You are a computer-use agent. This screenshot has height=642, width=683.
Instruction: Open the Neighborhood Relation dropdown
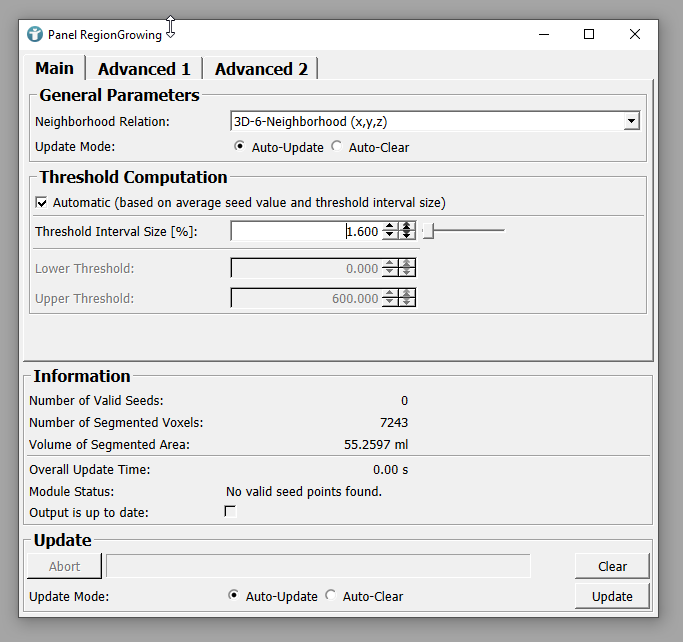point(631,121)
